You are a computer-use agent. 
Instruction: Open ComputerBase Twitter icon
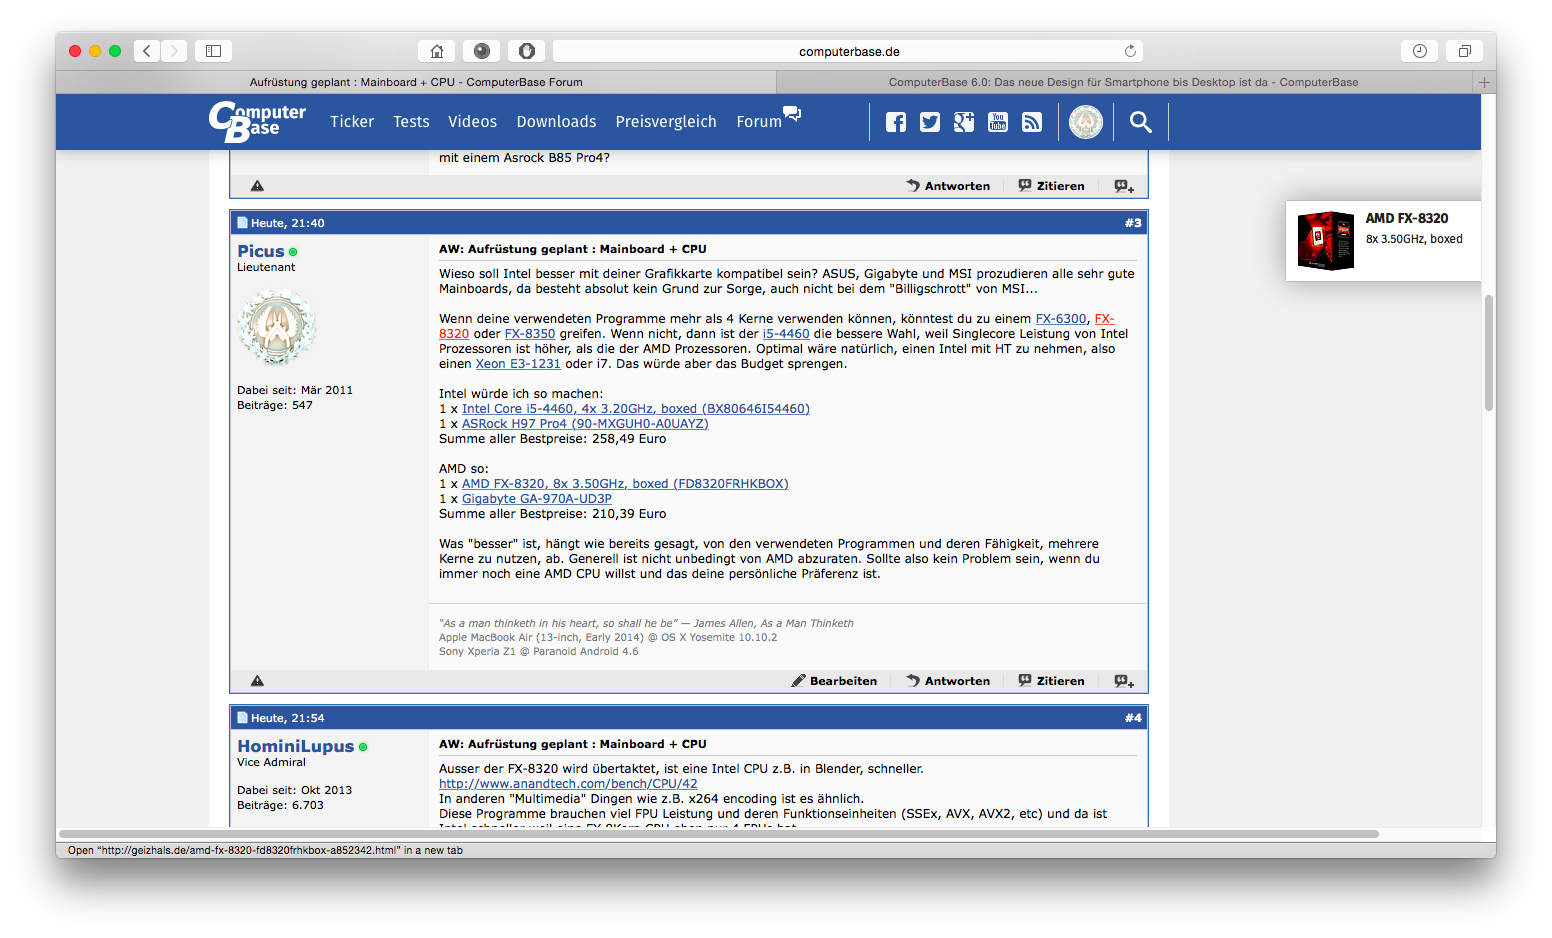[x=930, y=122]
